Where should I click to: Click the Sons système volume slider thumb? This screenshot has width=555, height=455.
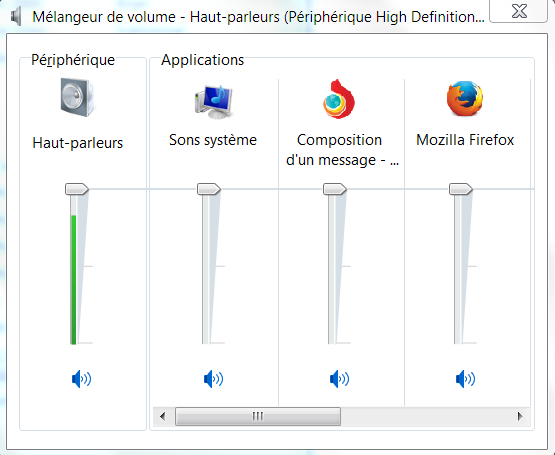209,189
